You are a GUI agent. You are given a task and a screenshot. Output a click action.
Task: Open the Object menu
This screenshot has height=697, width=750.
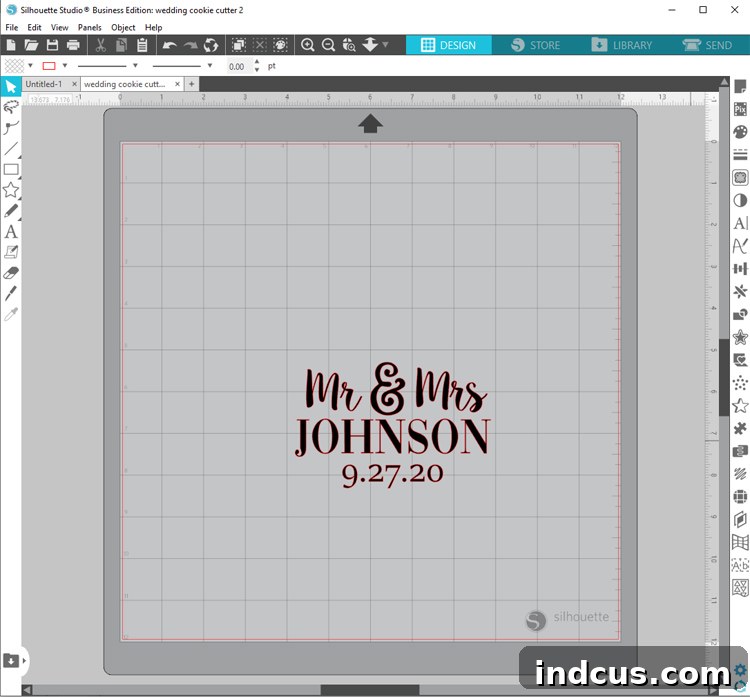tap(123, 27)
